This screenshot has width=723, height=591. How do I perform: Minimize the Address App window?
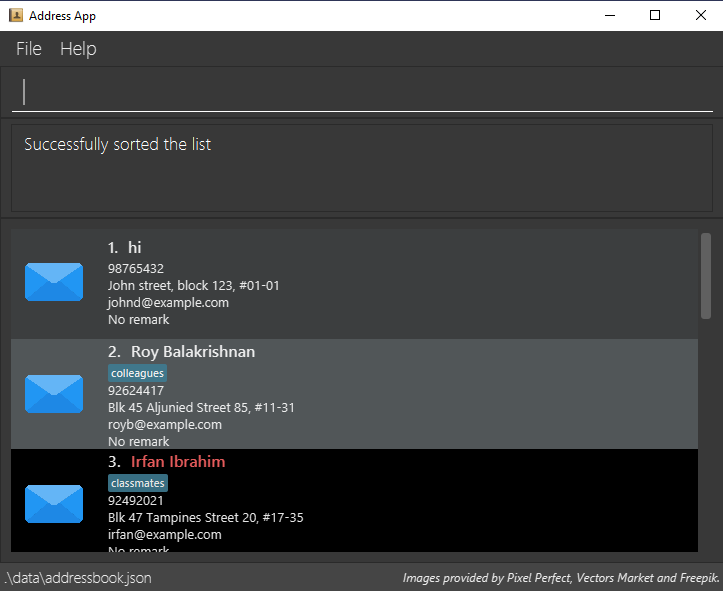click(610, 15)
